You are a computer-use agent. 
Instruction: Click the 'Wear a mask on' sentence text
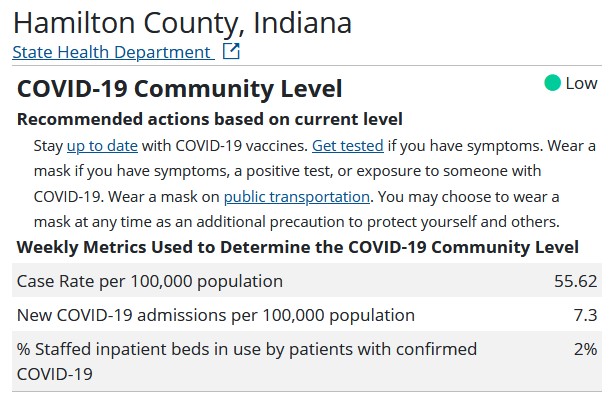pyautogui.click(x=164, y=196)
